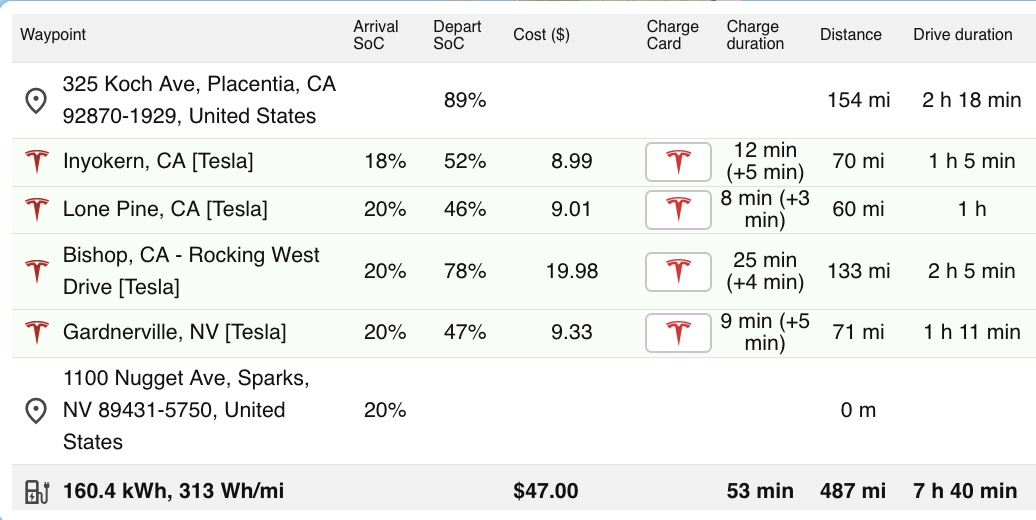Click the Tesla logo beside Inyokern waypoint
This screenshot has width=1036, height=520.
[x=37, y=161]
